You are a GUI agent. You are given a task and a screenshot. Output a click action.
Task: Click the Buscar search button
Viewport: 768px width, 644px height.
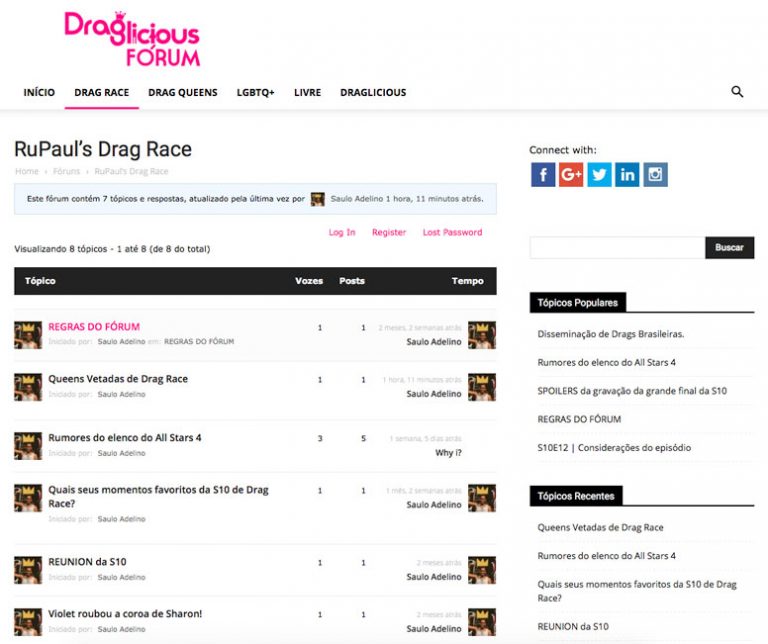(x=729, y=247)
